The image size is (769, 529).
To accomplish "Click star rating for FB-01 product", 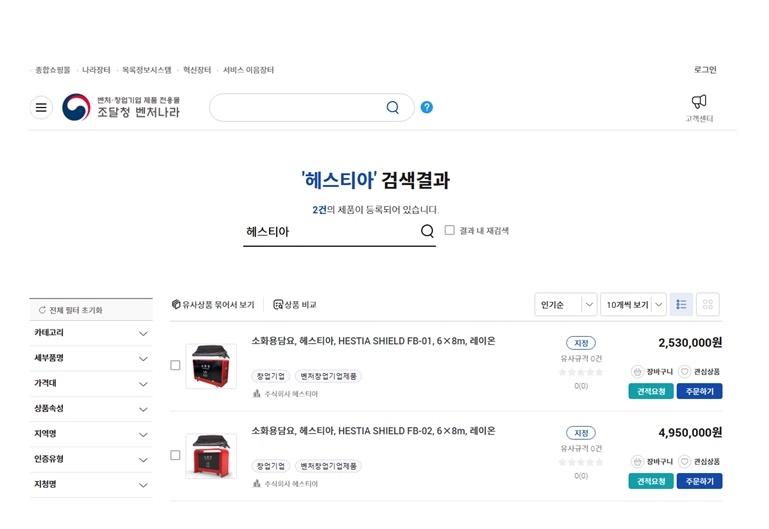I will point(581,372).
